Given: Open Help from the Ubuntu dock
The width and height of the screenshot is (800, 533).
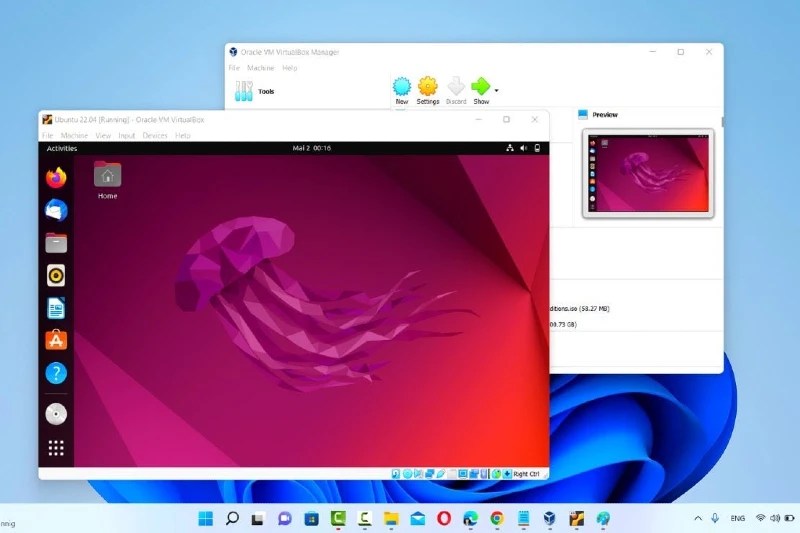Looking at the screenshot, I should (x=56, y=373).
